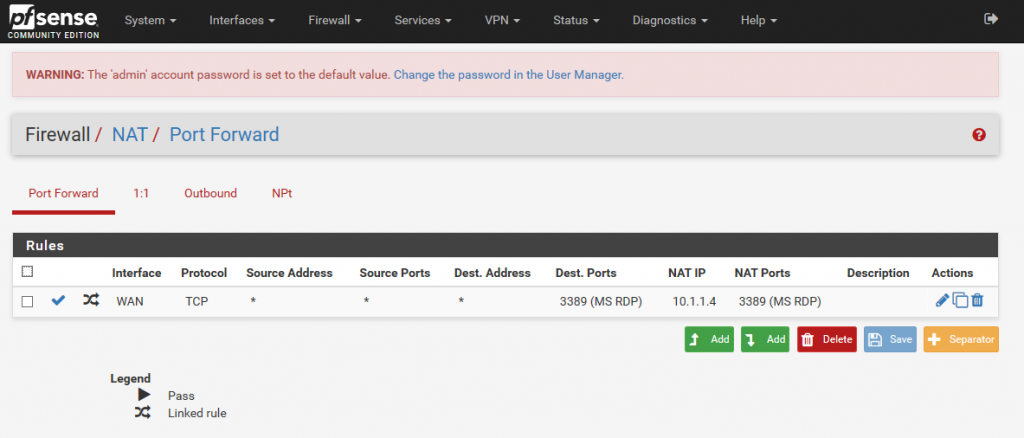Switch to the Outbound tab
Viewport: 1024px width, 438px height.
tap(210, 193)
